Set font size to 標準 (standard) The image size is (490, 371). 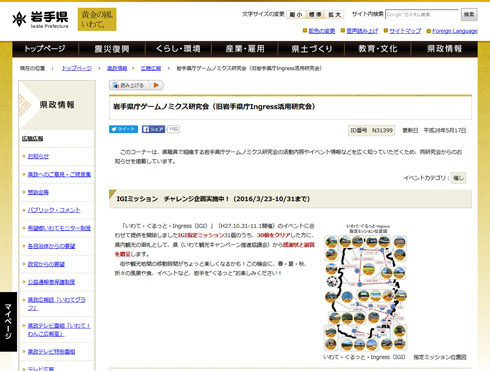click(315, 14)
